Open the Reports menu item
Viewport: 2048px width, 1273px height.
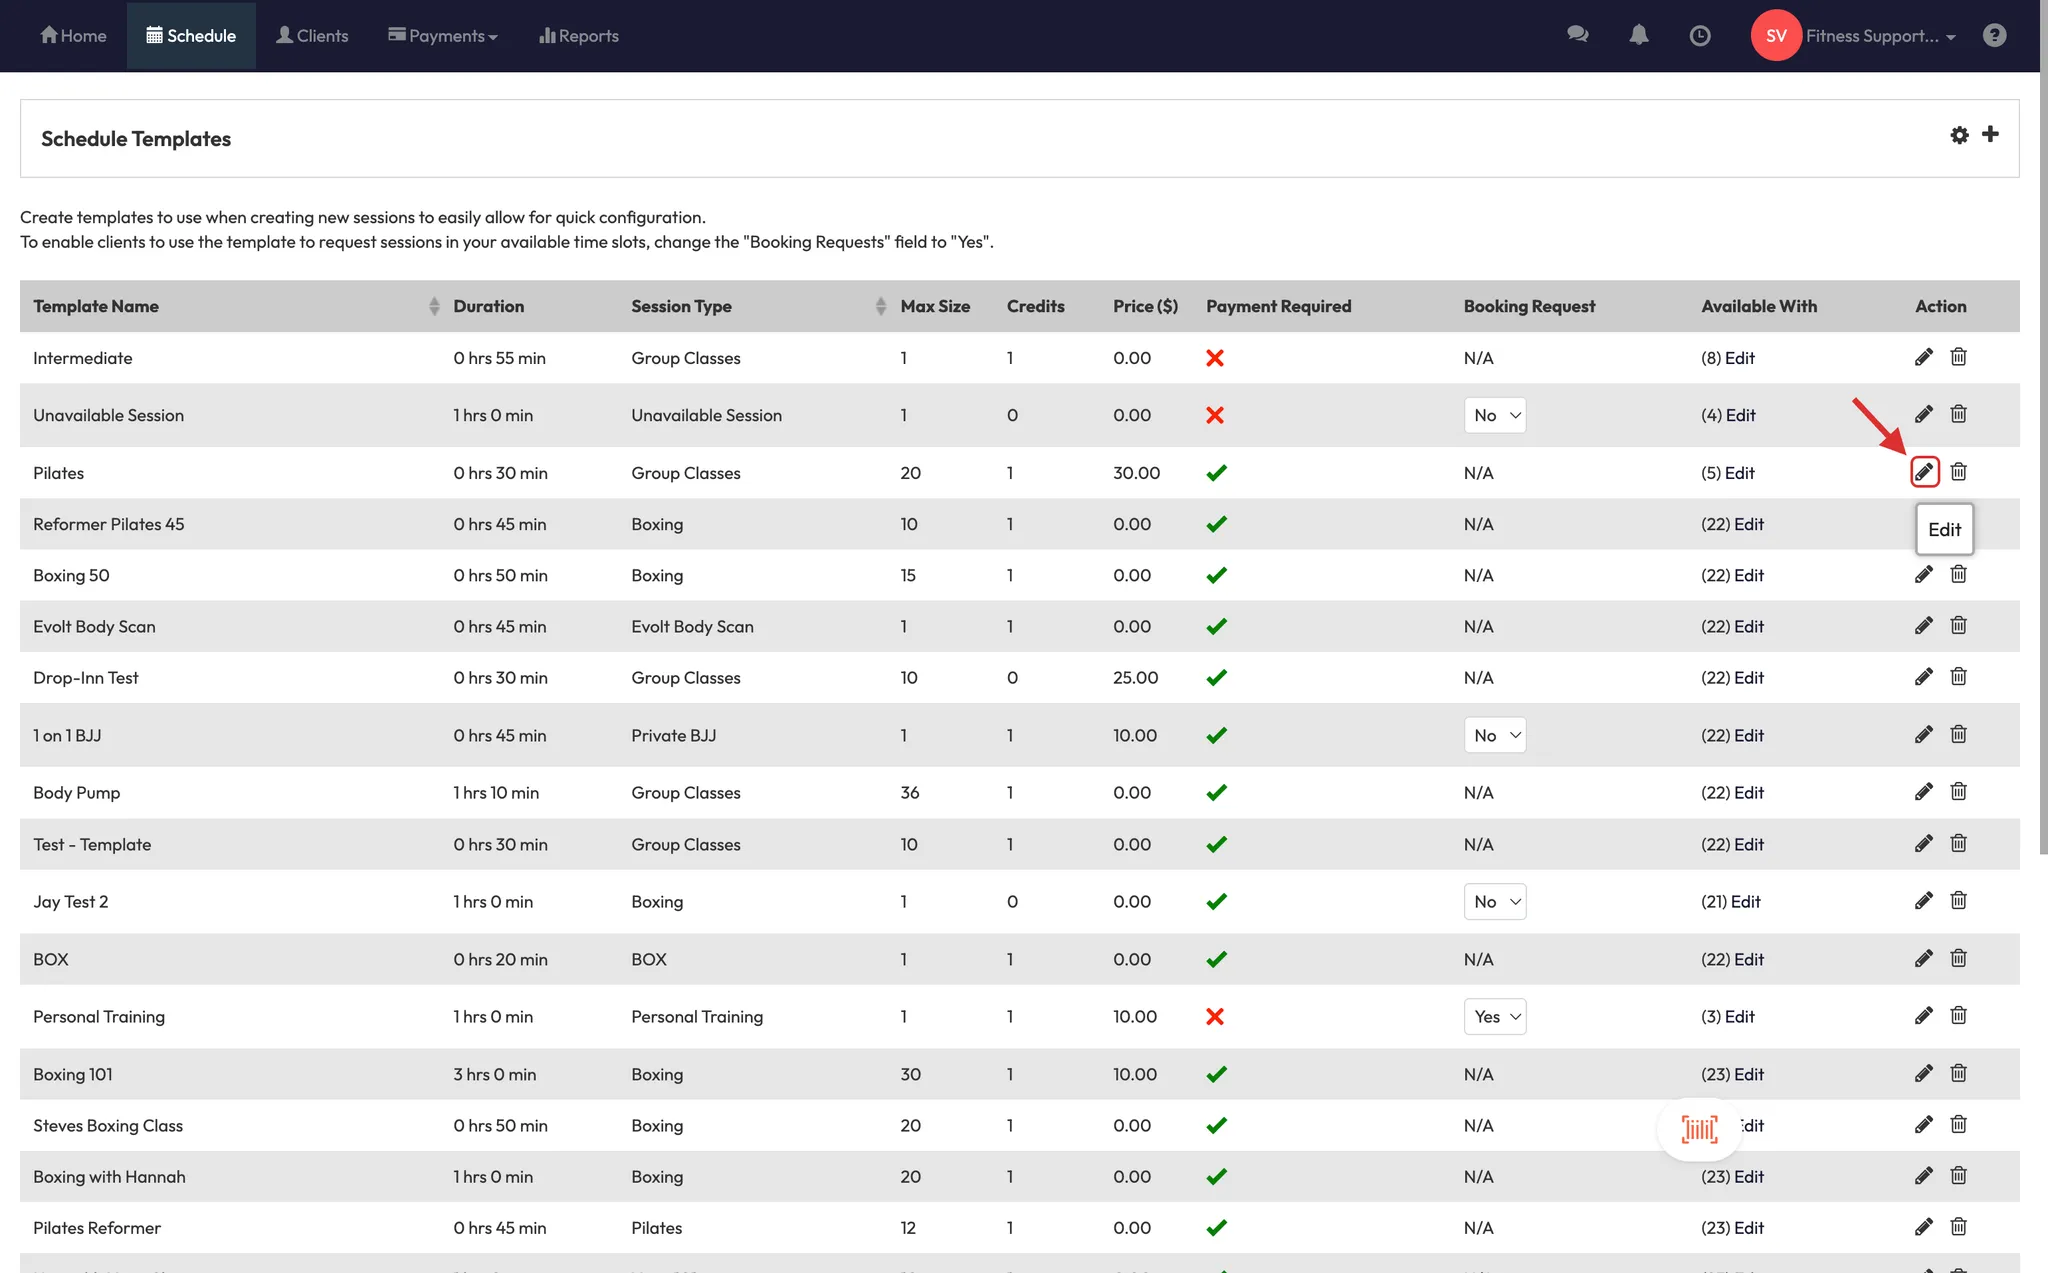578,36
